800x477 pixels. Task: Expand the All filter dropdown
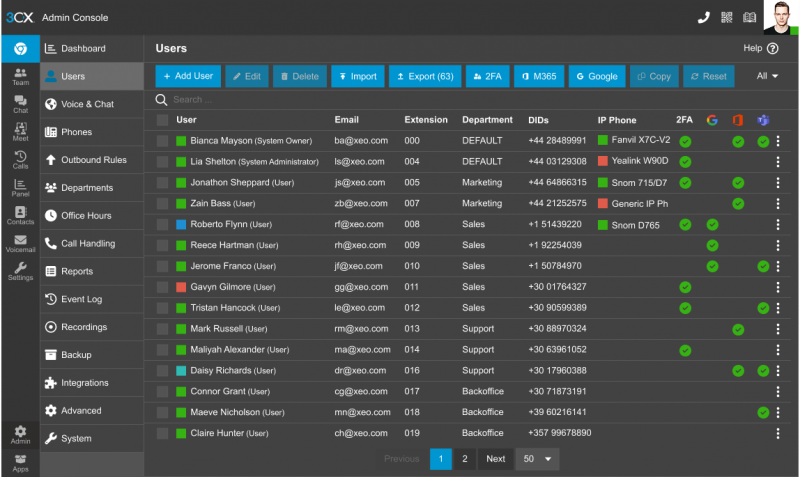(768, 76)
